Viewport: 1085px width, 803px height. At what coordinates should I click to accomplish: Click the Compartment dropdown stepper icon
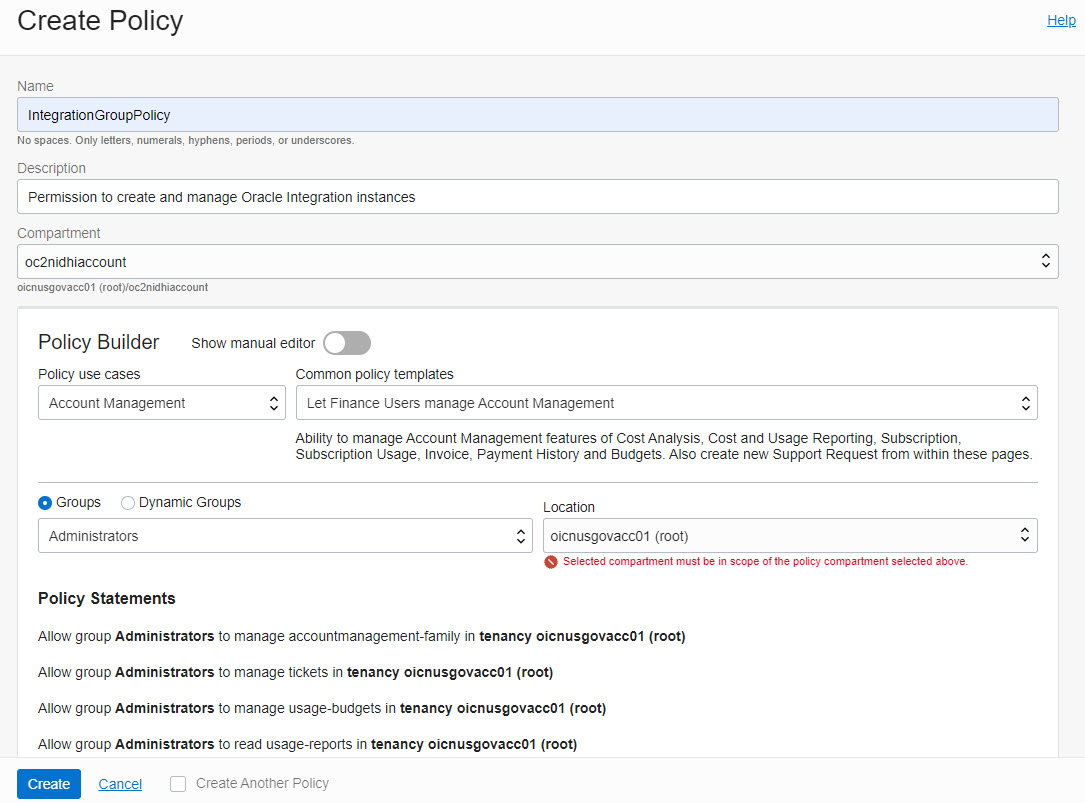tap(1046, 261)
